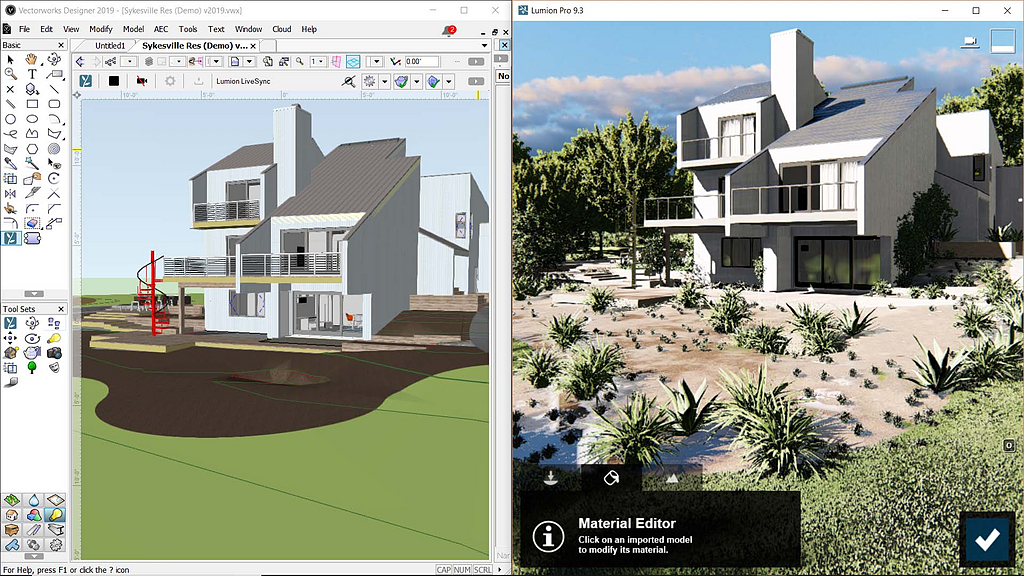Click the LiveSync camera sync icon
Screen dimensions: 1024x576
tap(142, 81)
